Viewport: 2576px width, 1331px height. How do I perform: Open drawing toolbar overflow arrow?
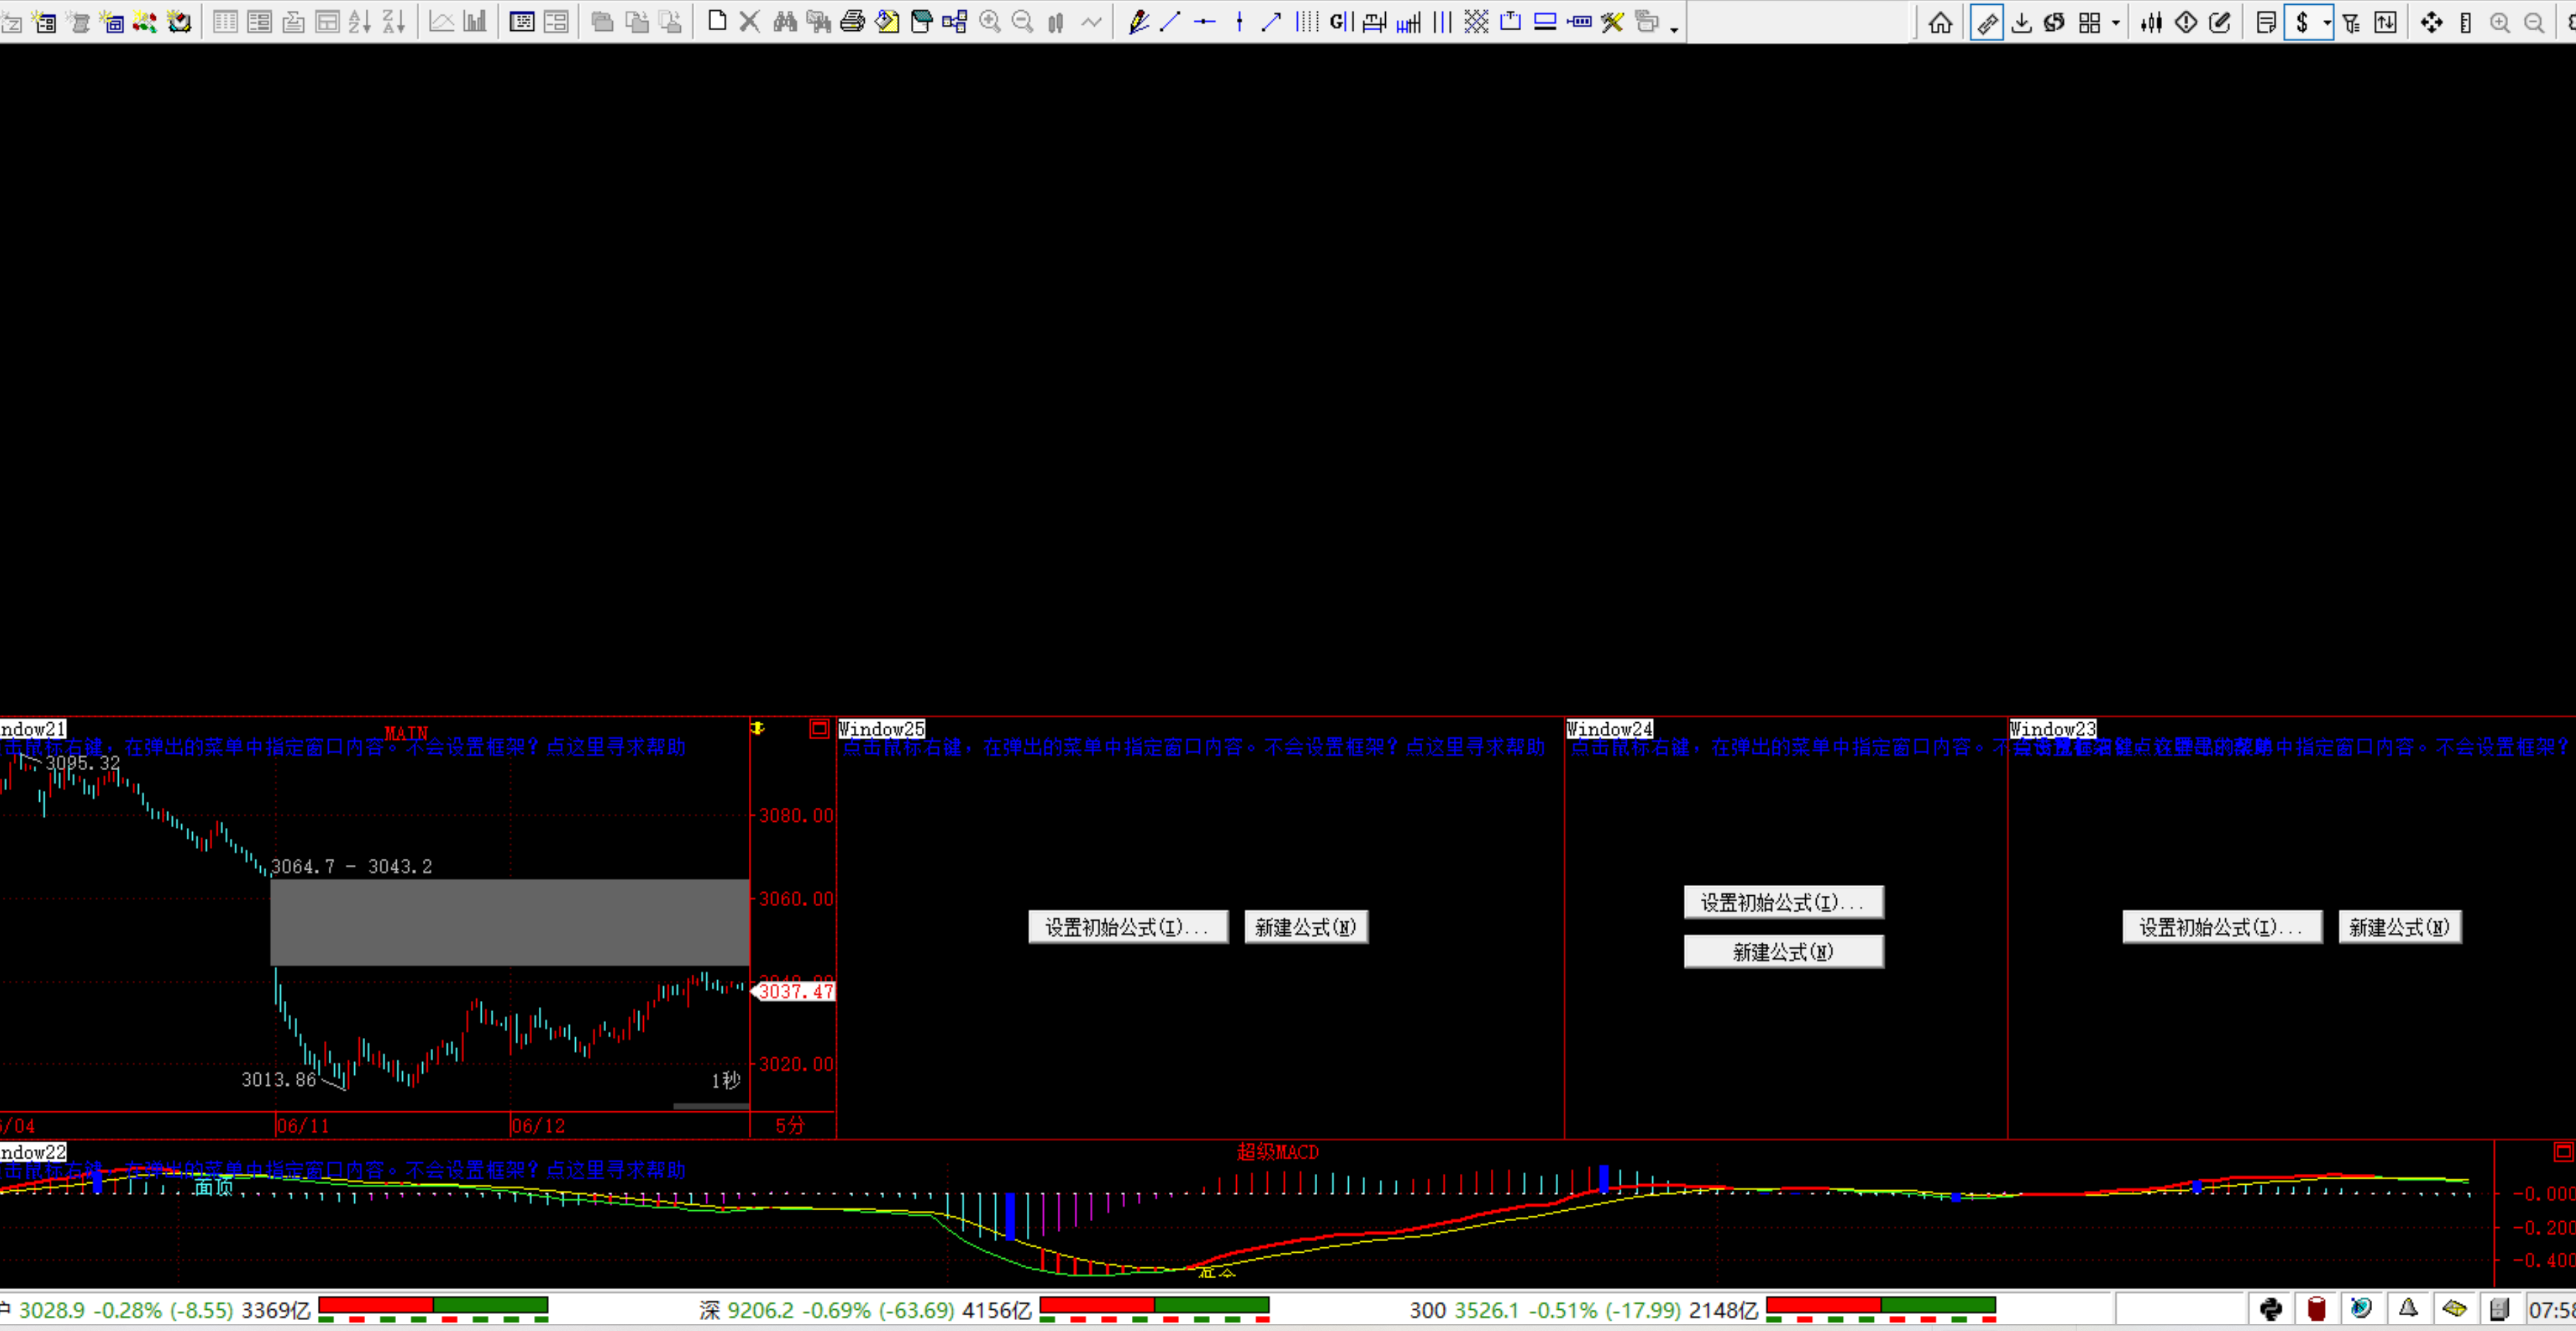coord(1674,30)
